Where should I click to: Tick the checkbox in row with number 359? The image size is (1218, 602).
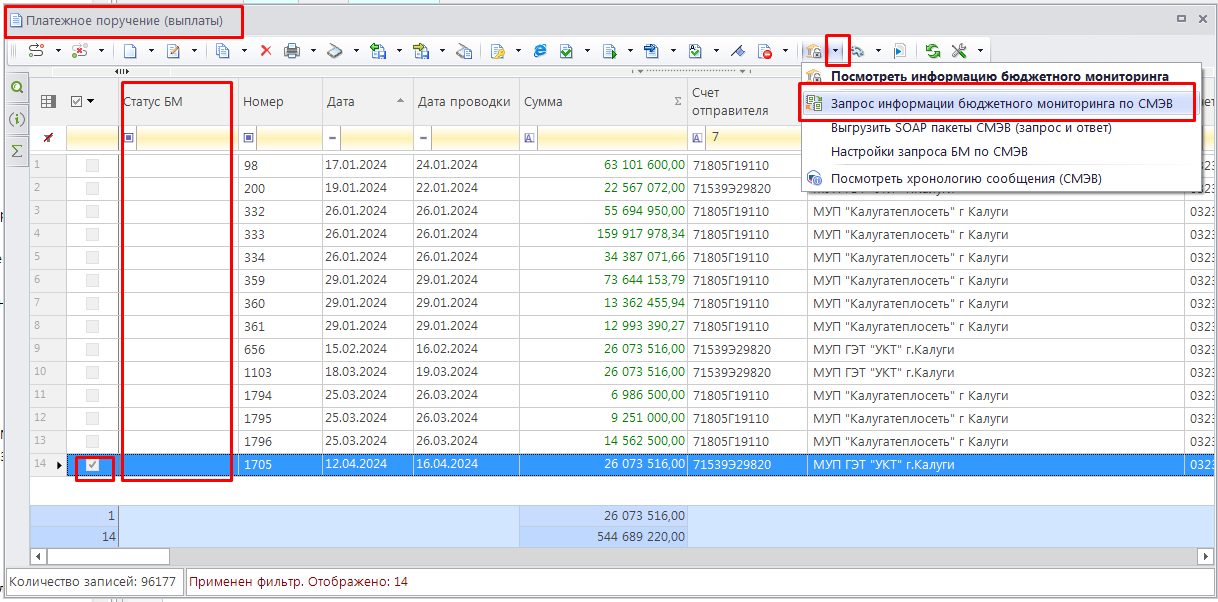pos(92,280)
